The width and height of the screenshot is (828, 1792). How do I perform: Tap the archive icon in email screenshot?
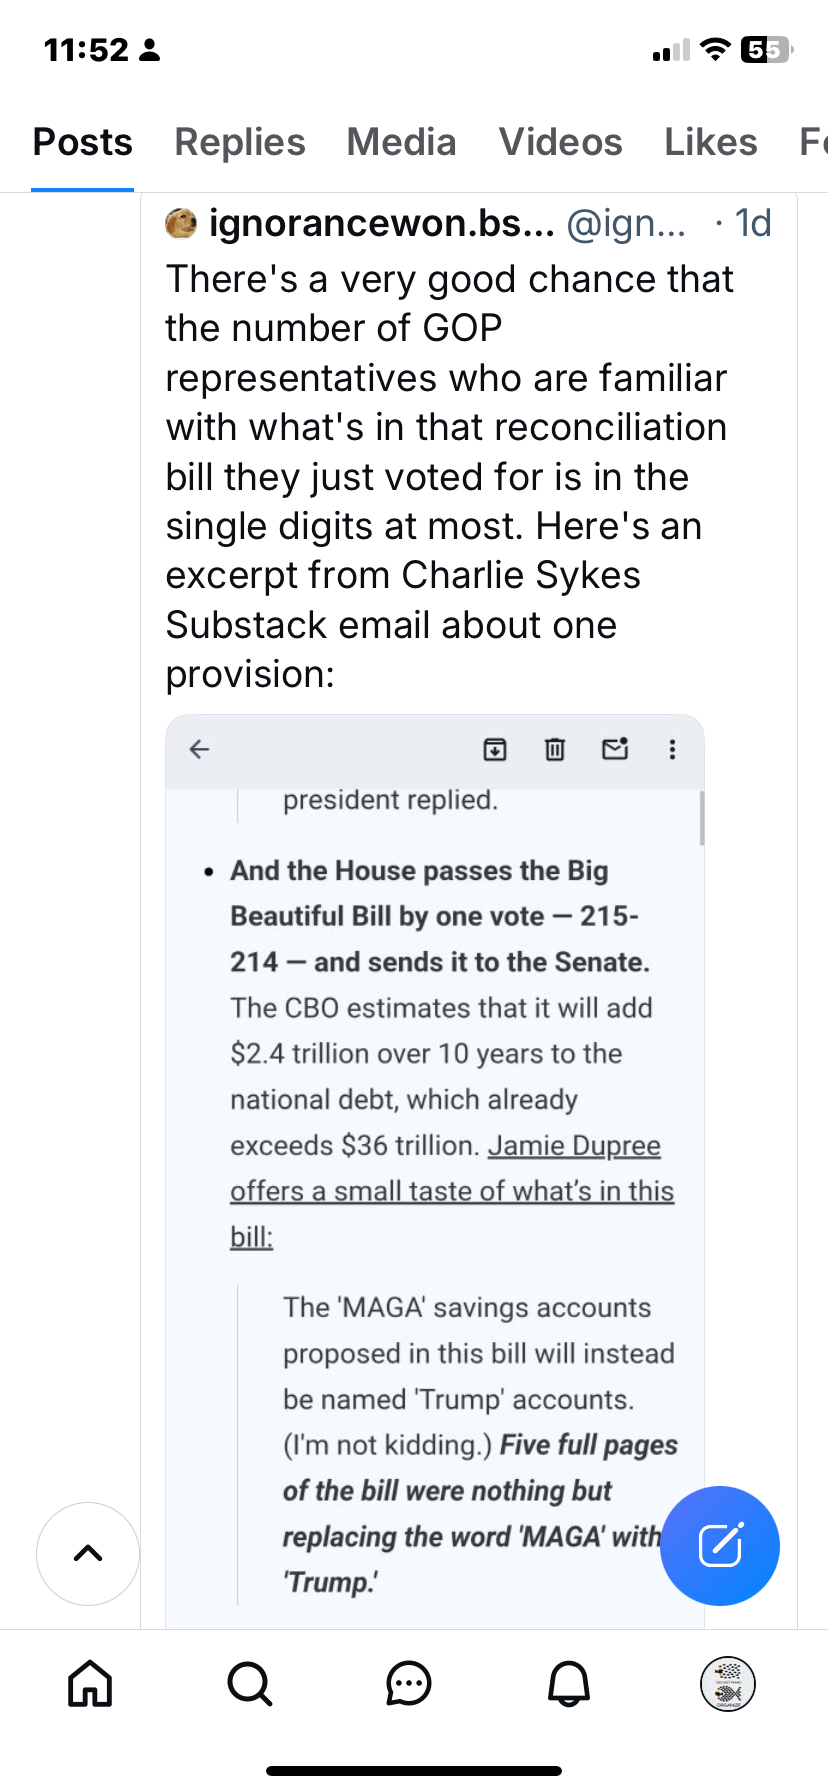click(x=495, y=749)
